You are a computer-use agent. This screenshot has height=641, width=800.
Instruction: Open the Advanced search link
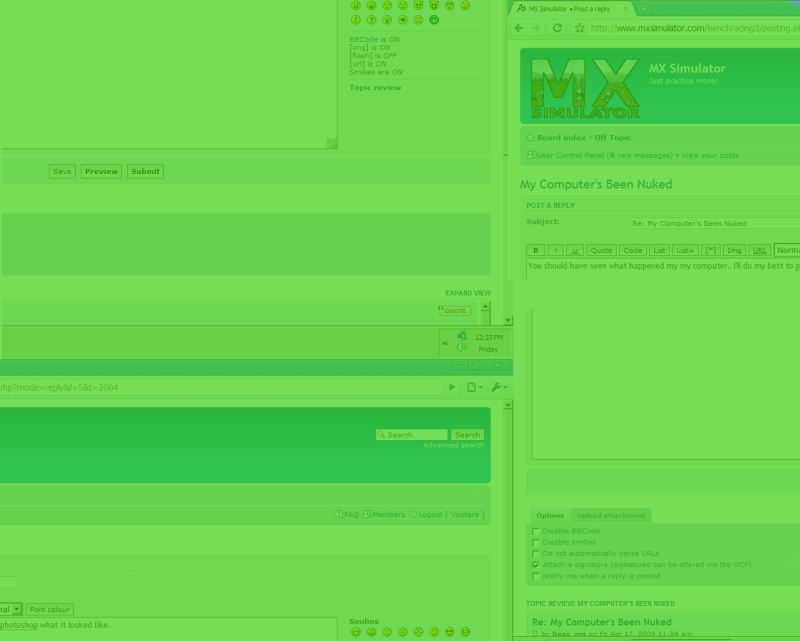coord(453,445)
